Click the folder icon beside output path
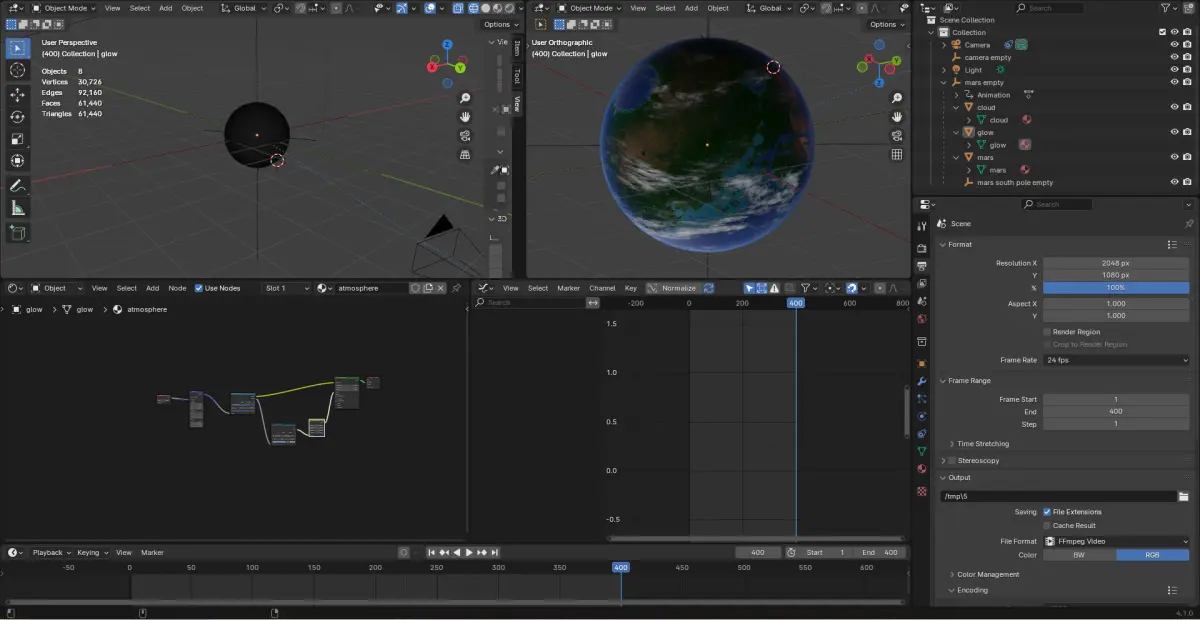Viewport: 1200px width, 620px height. [x=1183, y=496]
